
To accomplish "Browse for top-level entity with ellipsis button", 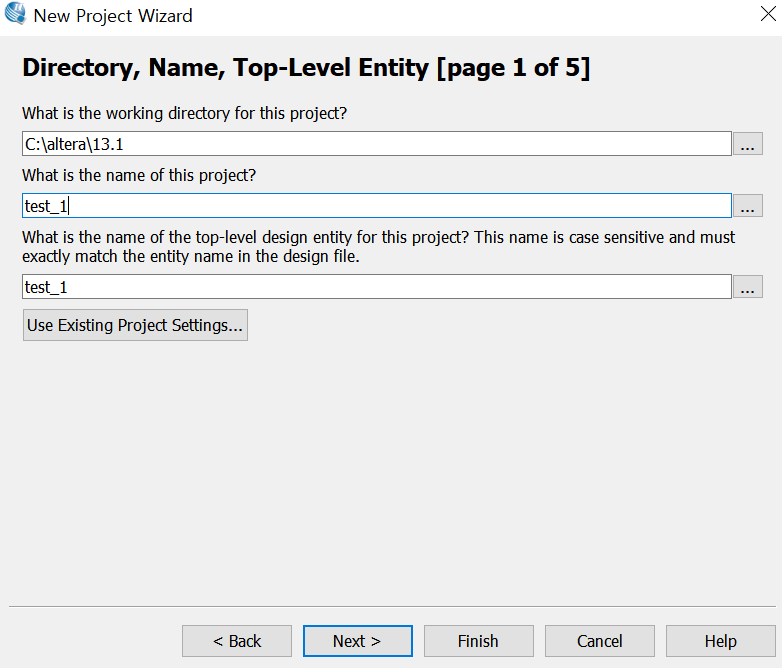I will tap(747, 286).
